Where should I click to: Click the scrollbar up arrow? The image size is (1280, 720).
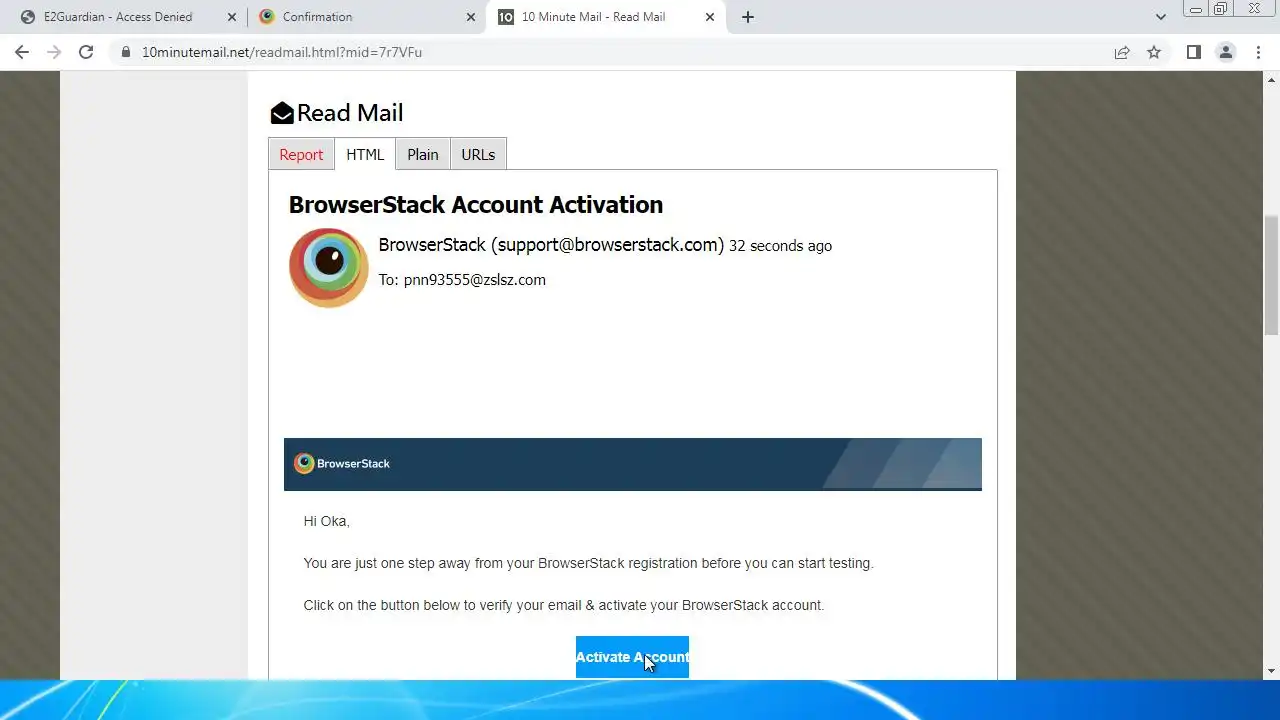1272,79
